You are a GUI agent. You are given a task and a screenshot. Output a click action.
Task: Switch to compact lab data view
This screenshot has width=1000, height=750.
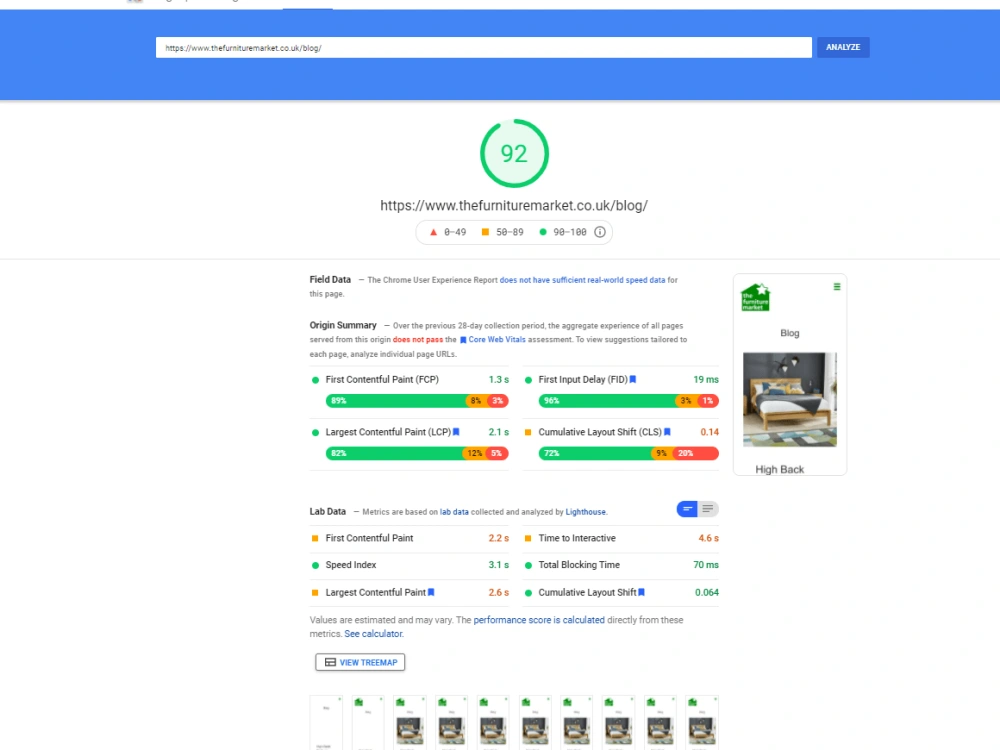pyautogui.click(x=687, y=509)
